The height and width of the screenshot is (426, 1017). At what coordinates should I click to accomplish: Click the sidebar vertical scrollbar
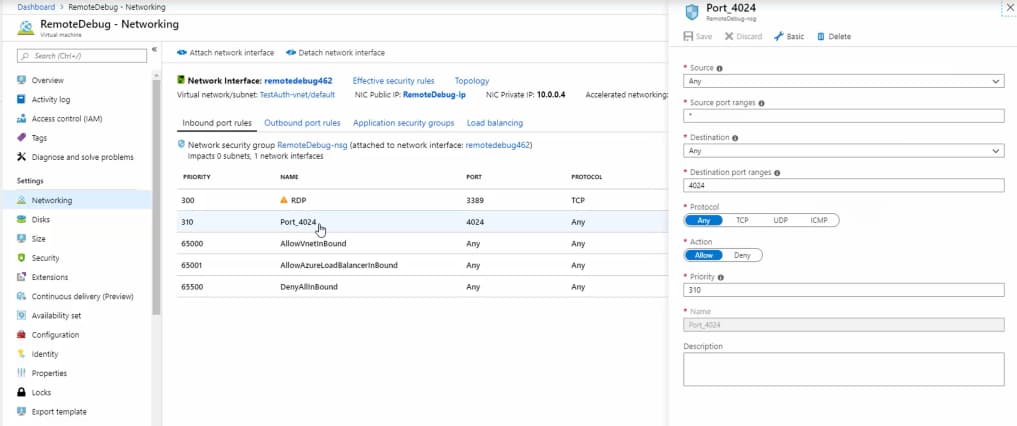[156, 198]
